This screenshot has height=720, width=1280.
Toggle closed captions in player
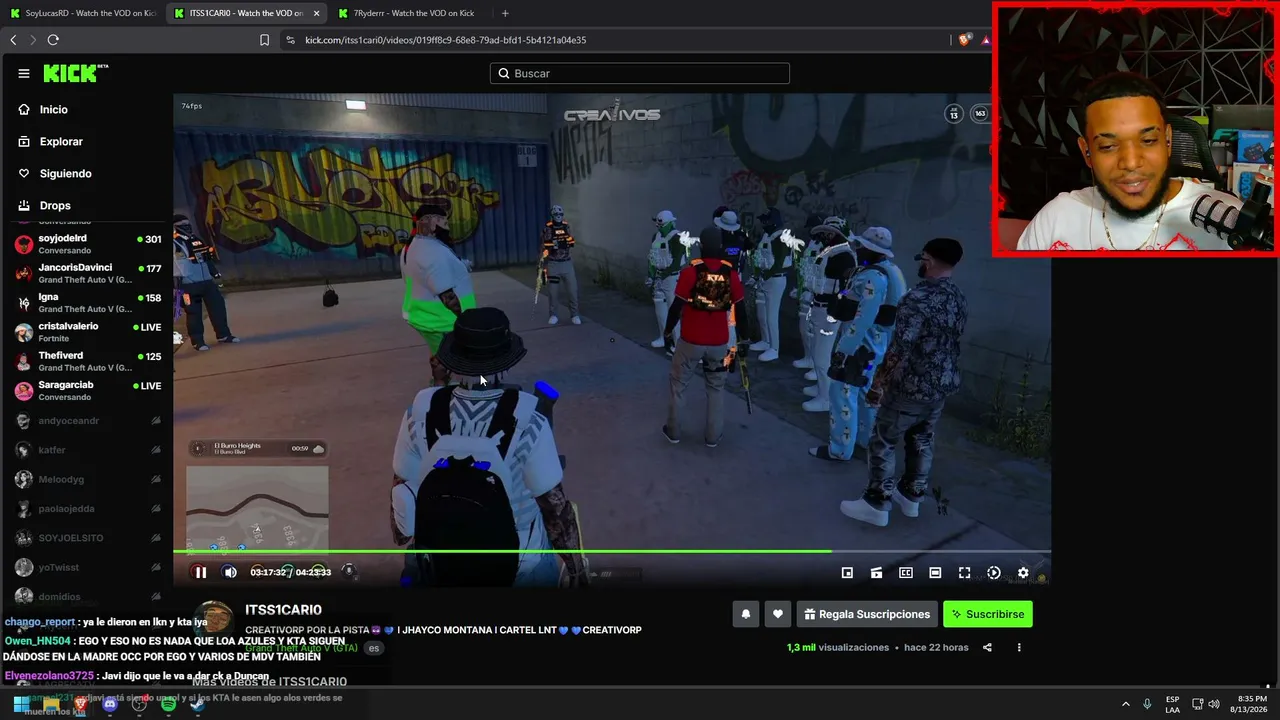coord(906,573)
